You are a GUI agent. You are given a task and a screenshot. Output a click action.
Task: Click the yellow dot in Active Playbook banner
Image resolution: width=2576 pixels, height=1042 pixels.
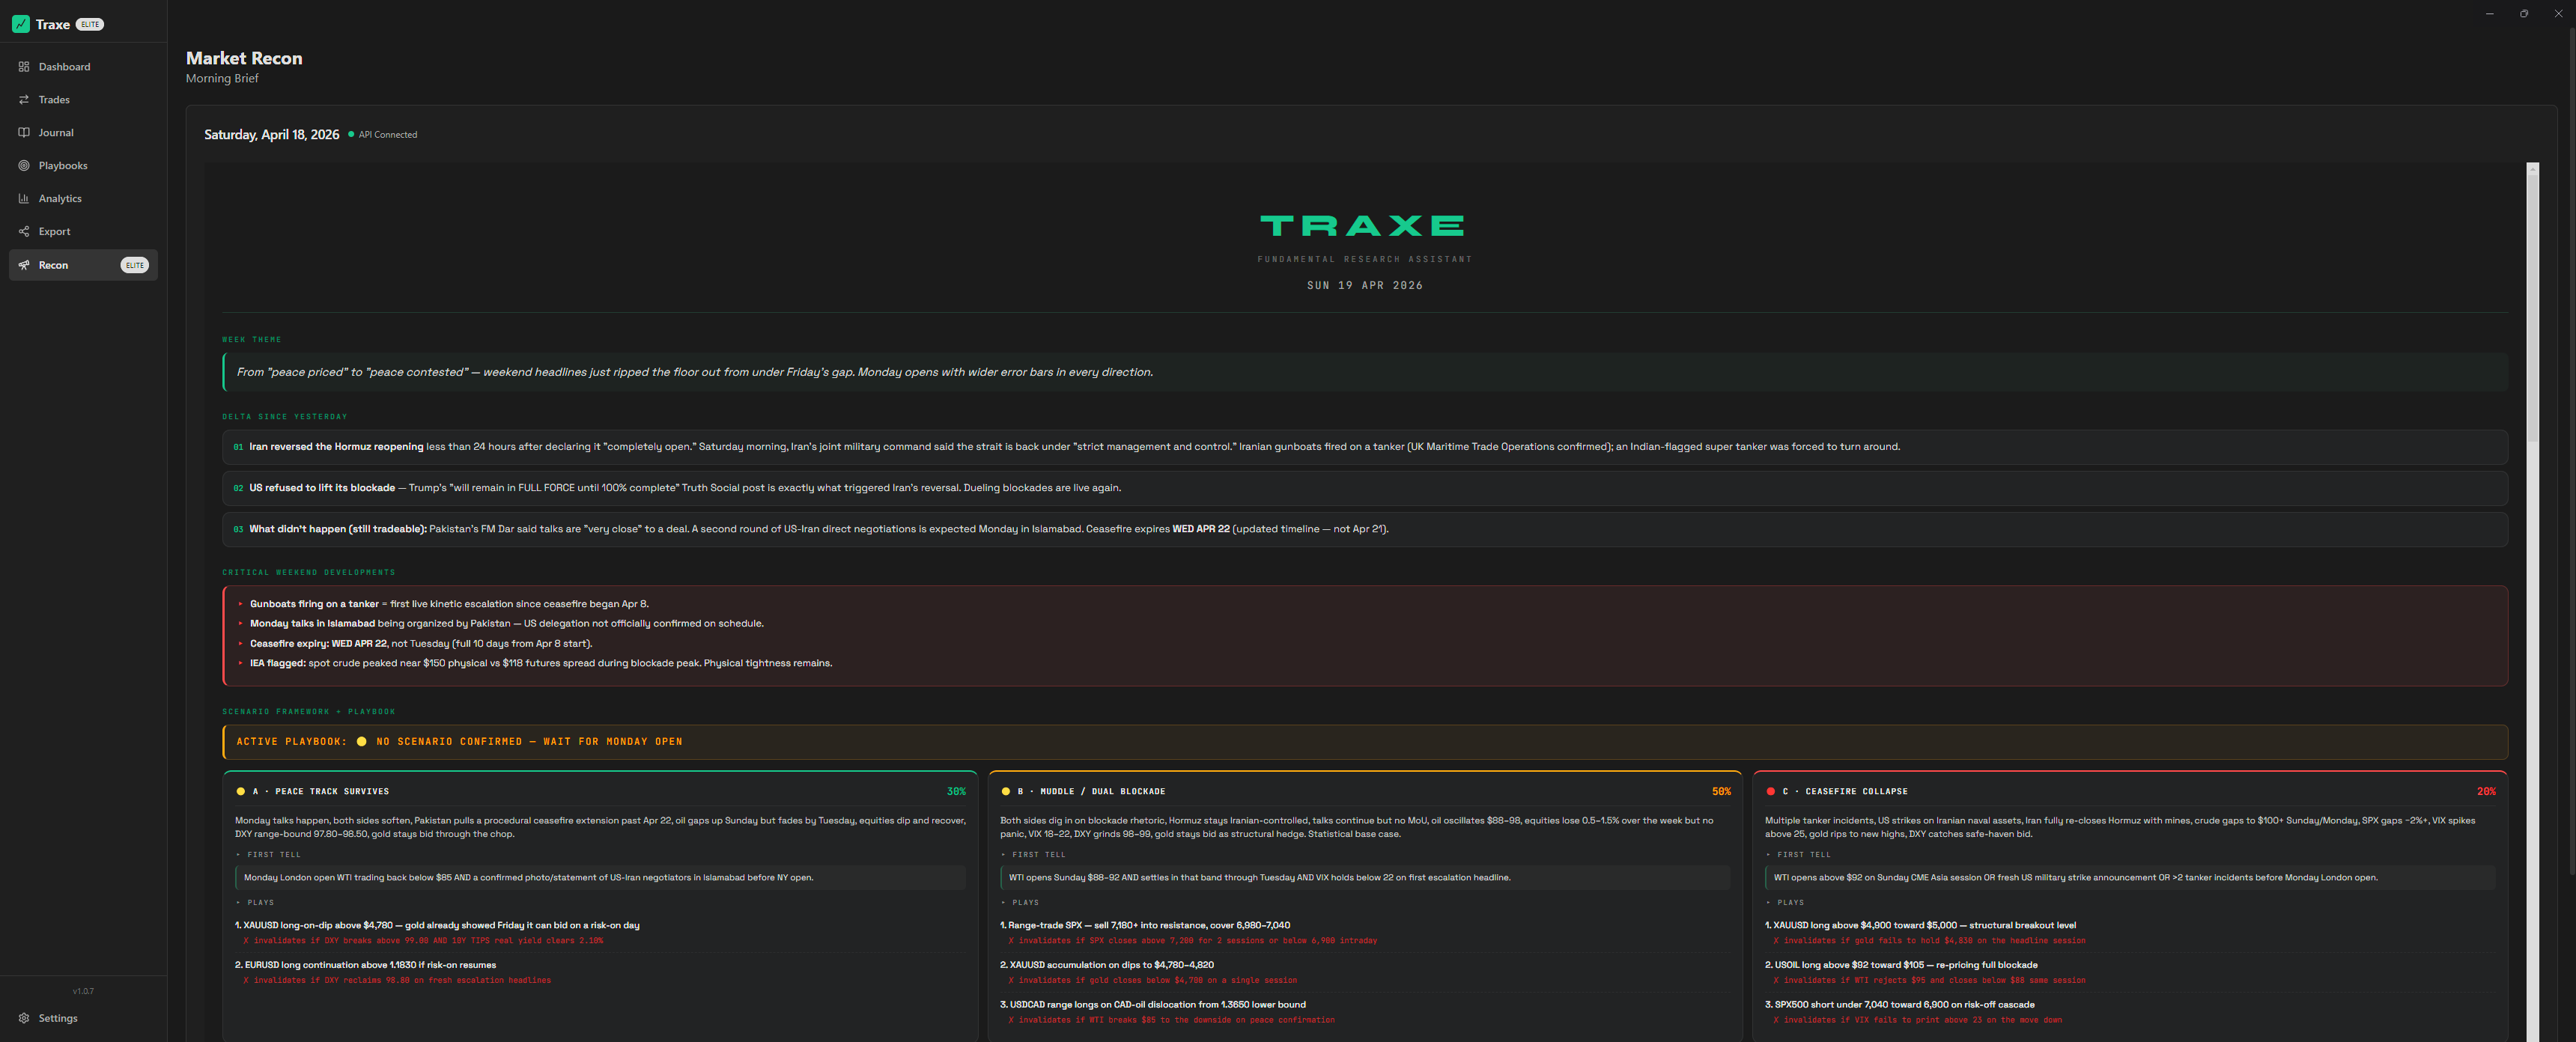tap(361, 742)
